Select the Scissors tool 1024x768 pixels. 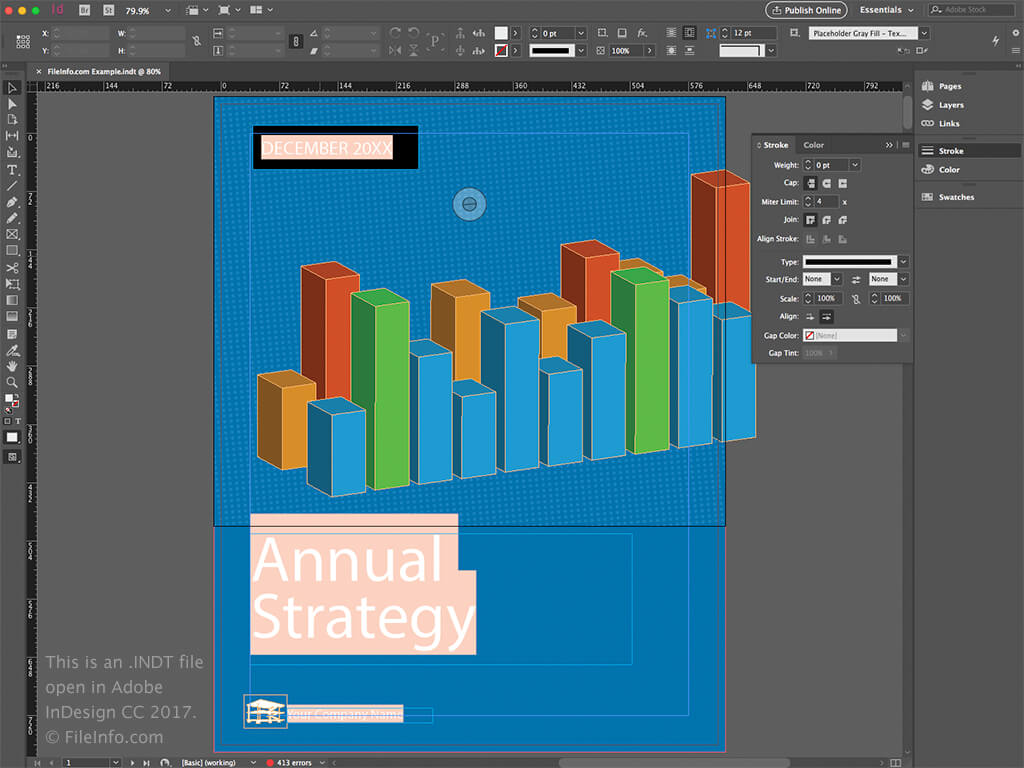[x=12, y=268]
